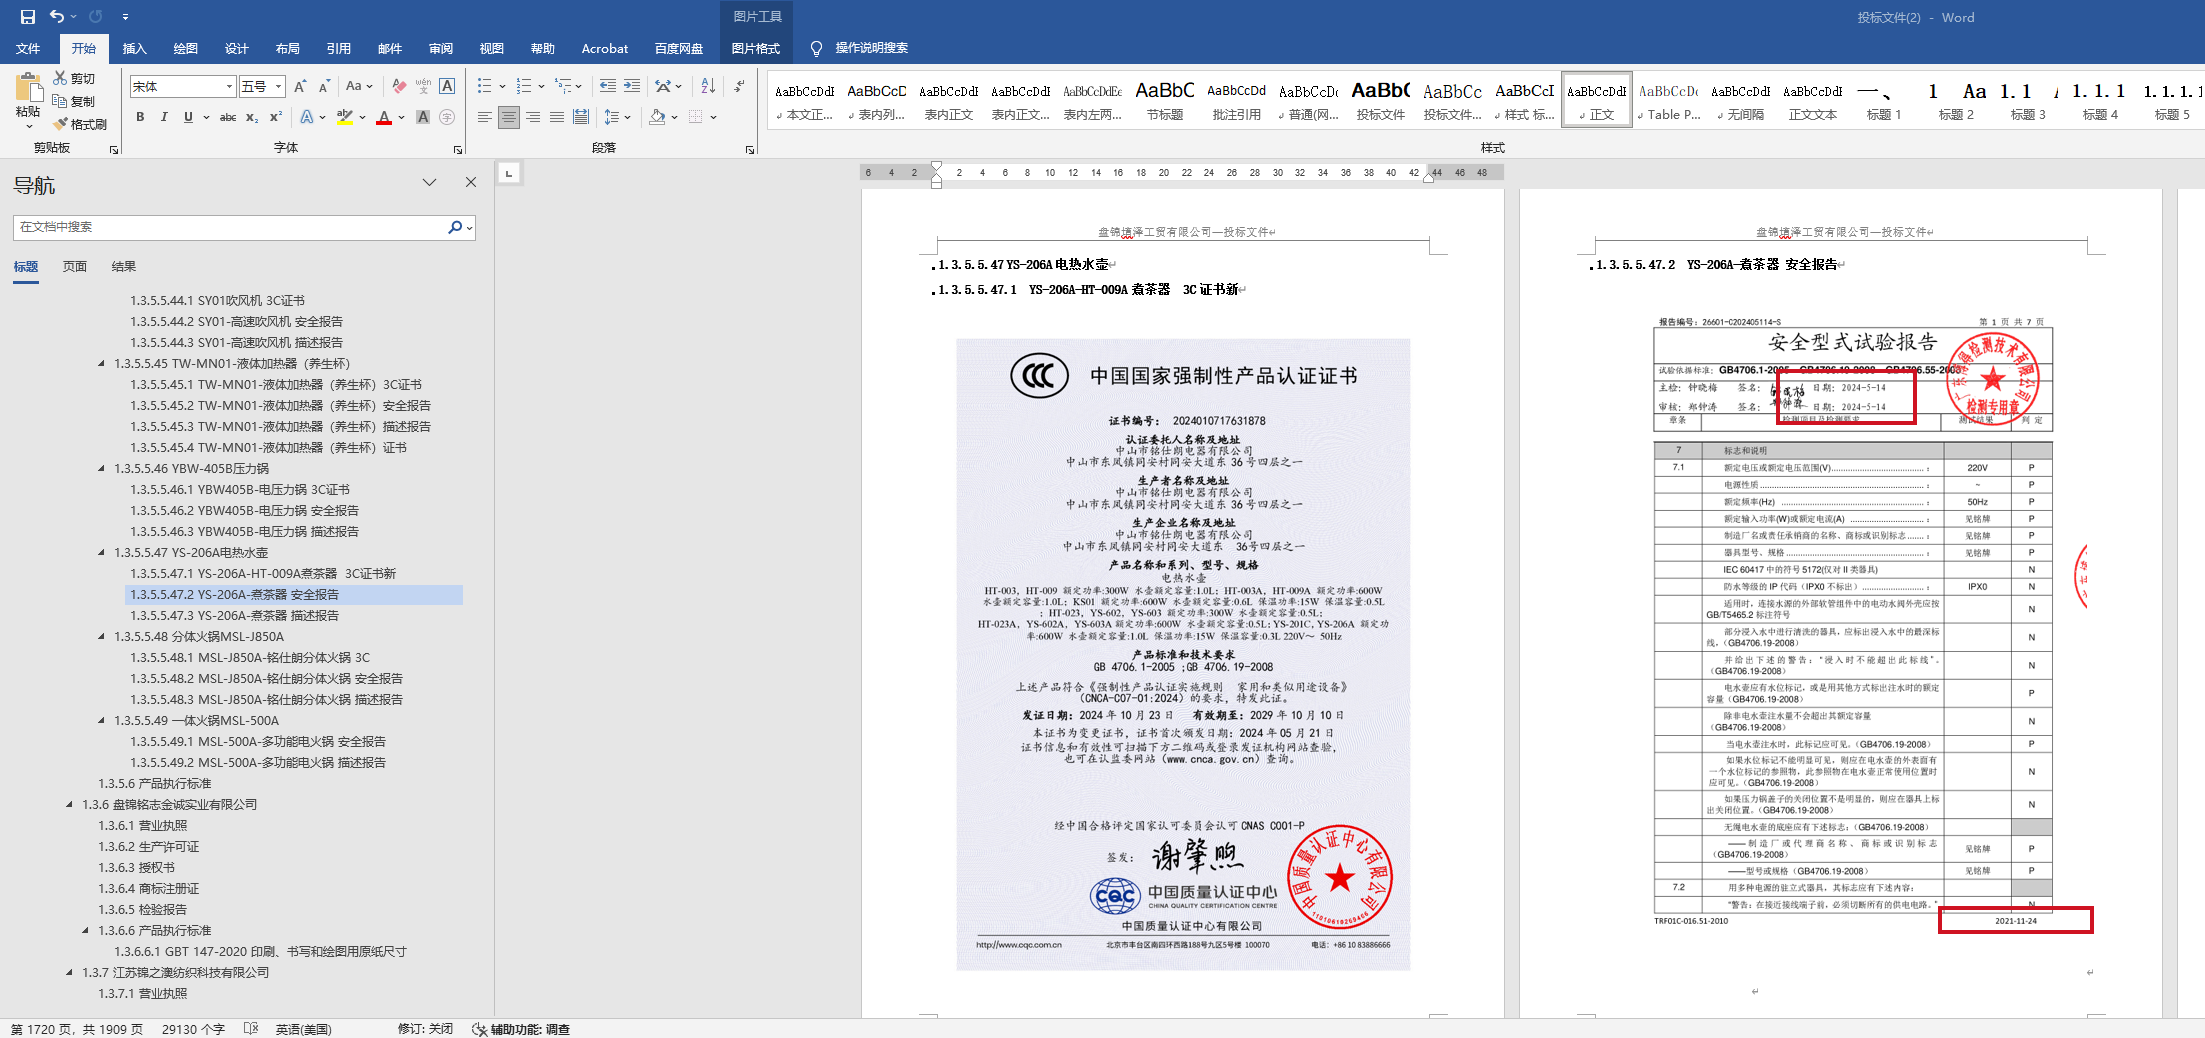Apply strikethrough formatting
2205x1038 pixels.
click(x=228, y=117)
